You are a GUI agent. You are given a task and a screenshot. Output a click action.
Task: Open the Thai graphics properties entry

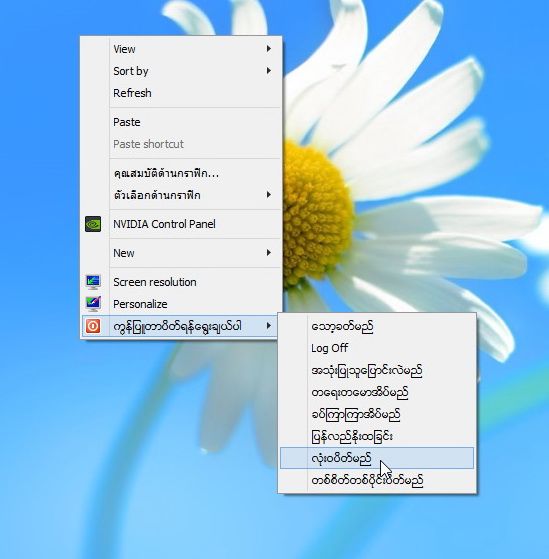(181, 174)
